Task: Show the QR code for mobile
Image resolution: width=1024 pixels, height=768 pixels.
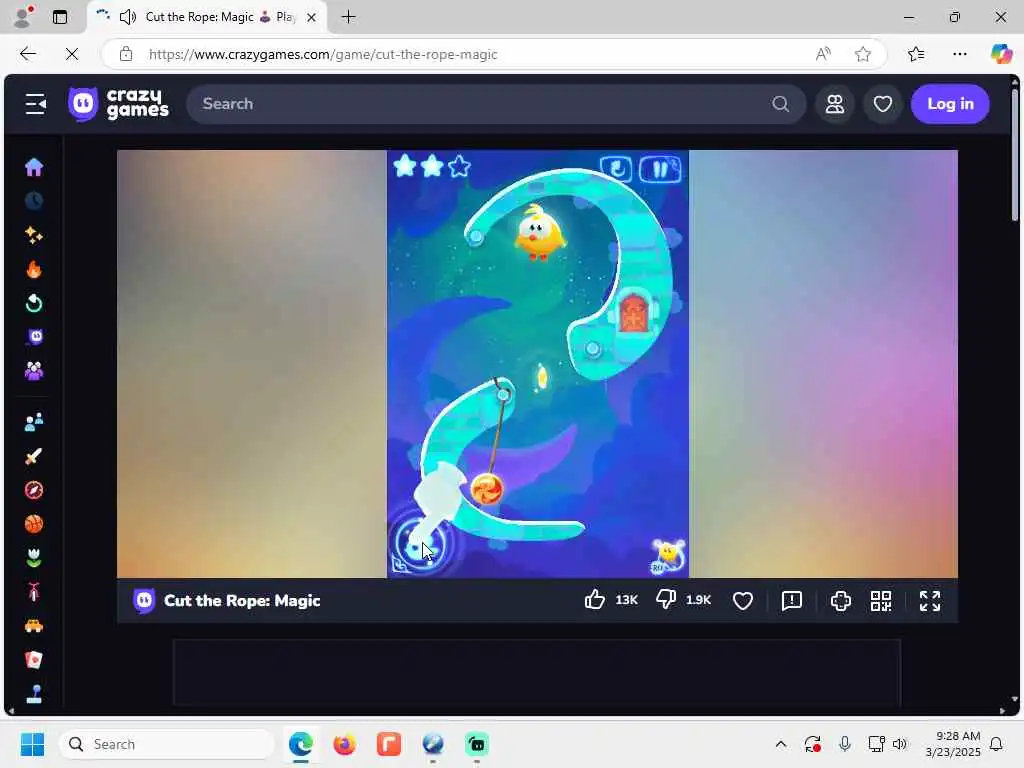Action: click(x=881, y=600)
